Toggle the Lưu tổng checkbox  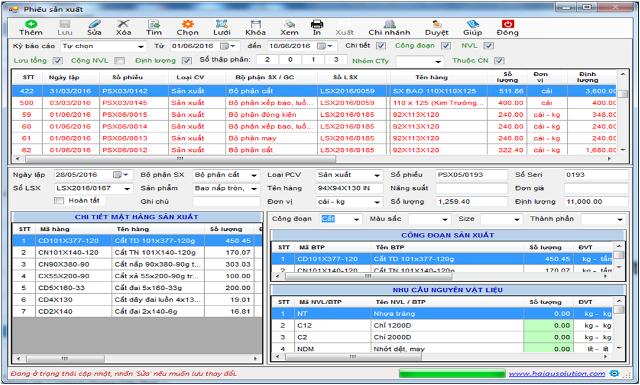tap(58, 60)
